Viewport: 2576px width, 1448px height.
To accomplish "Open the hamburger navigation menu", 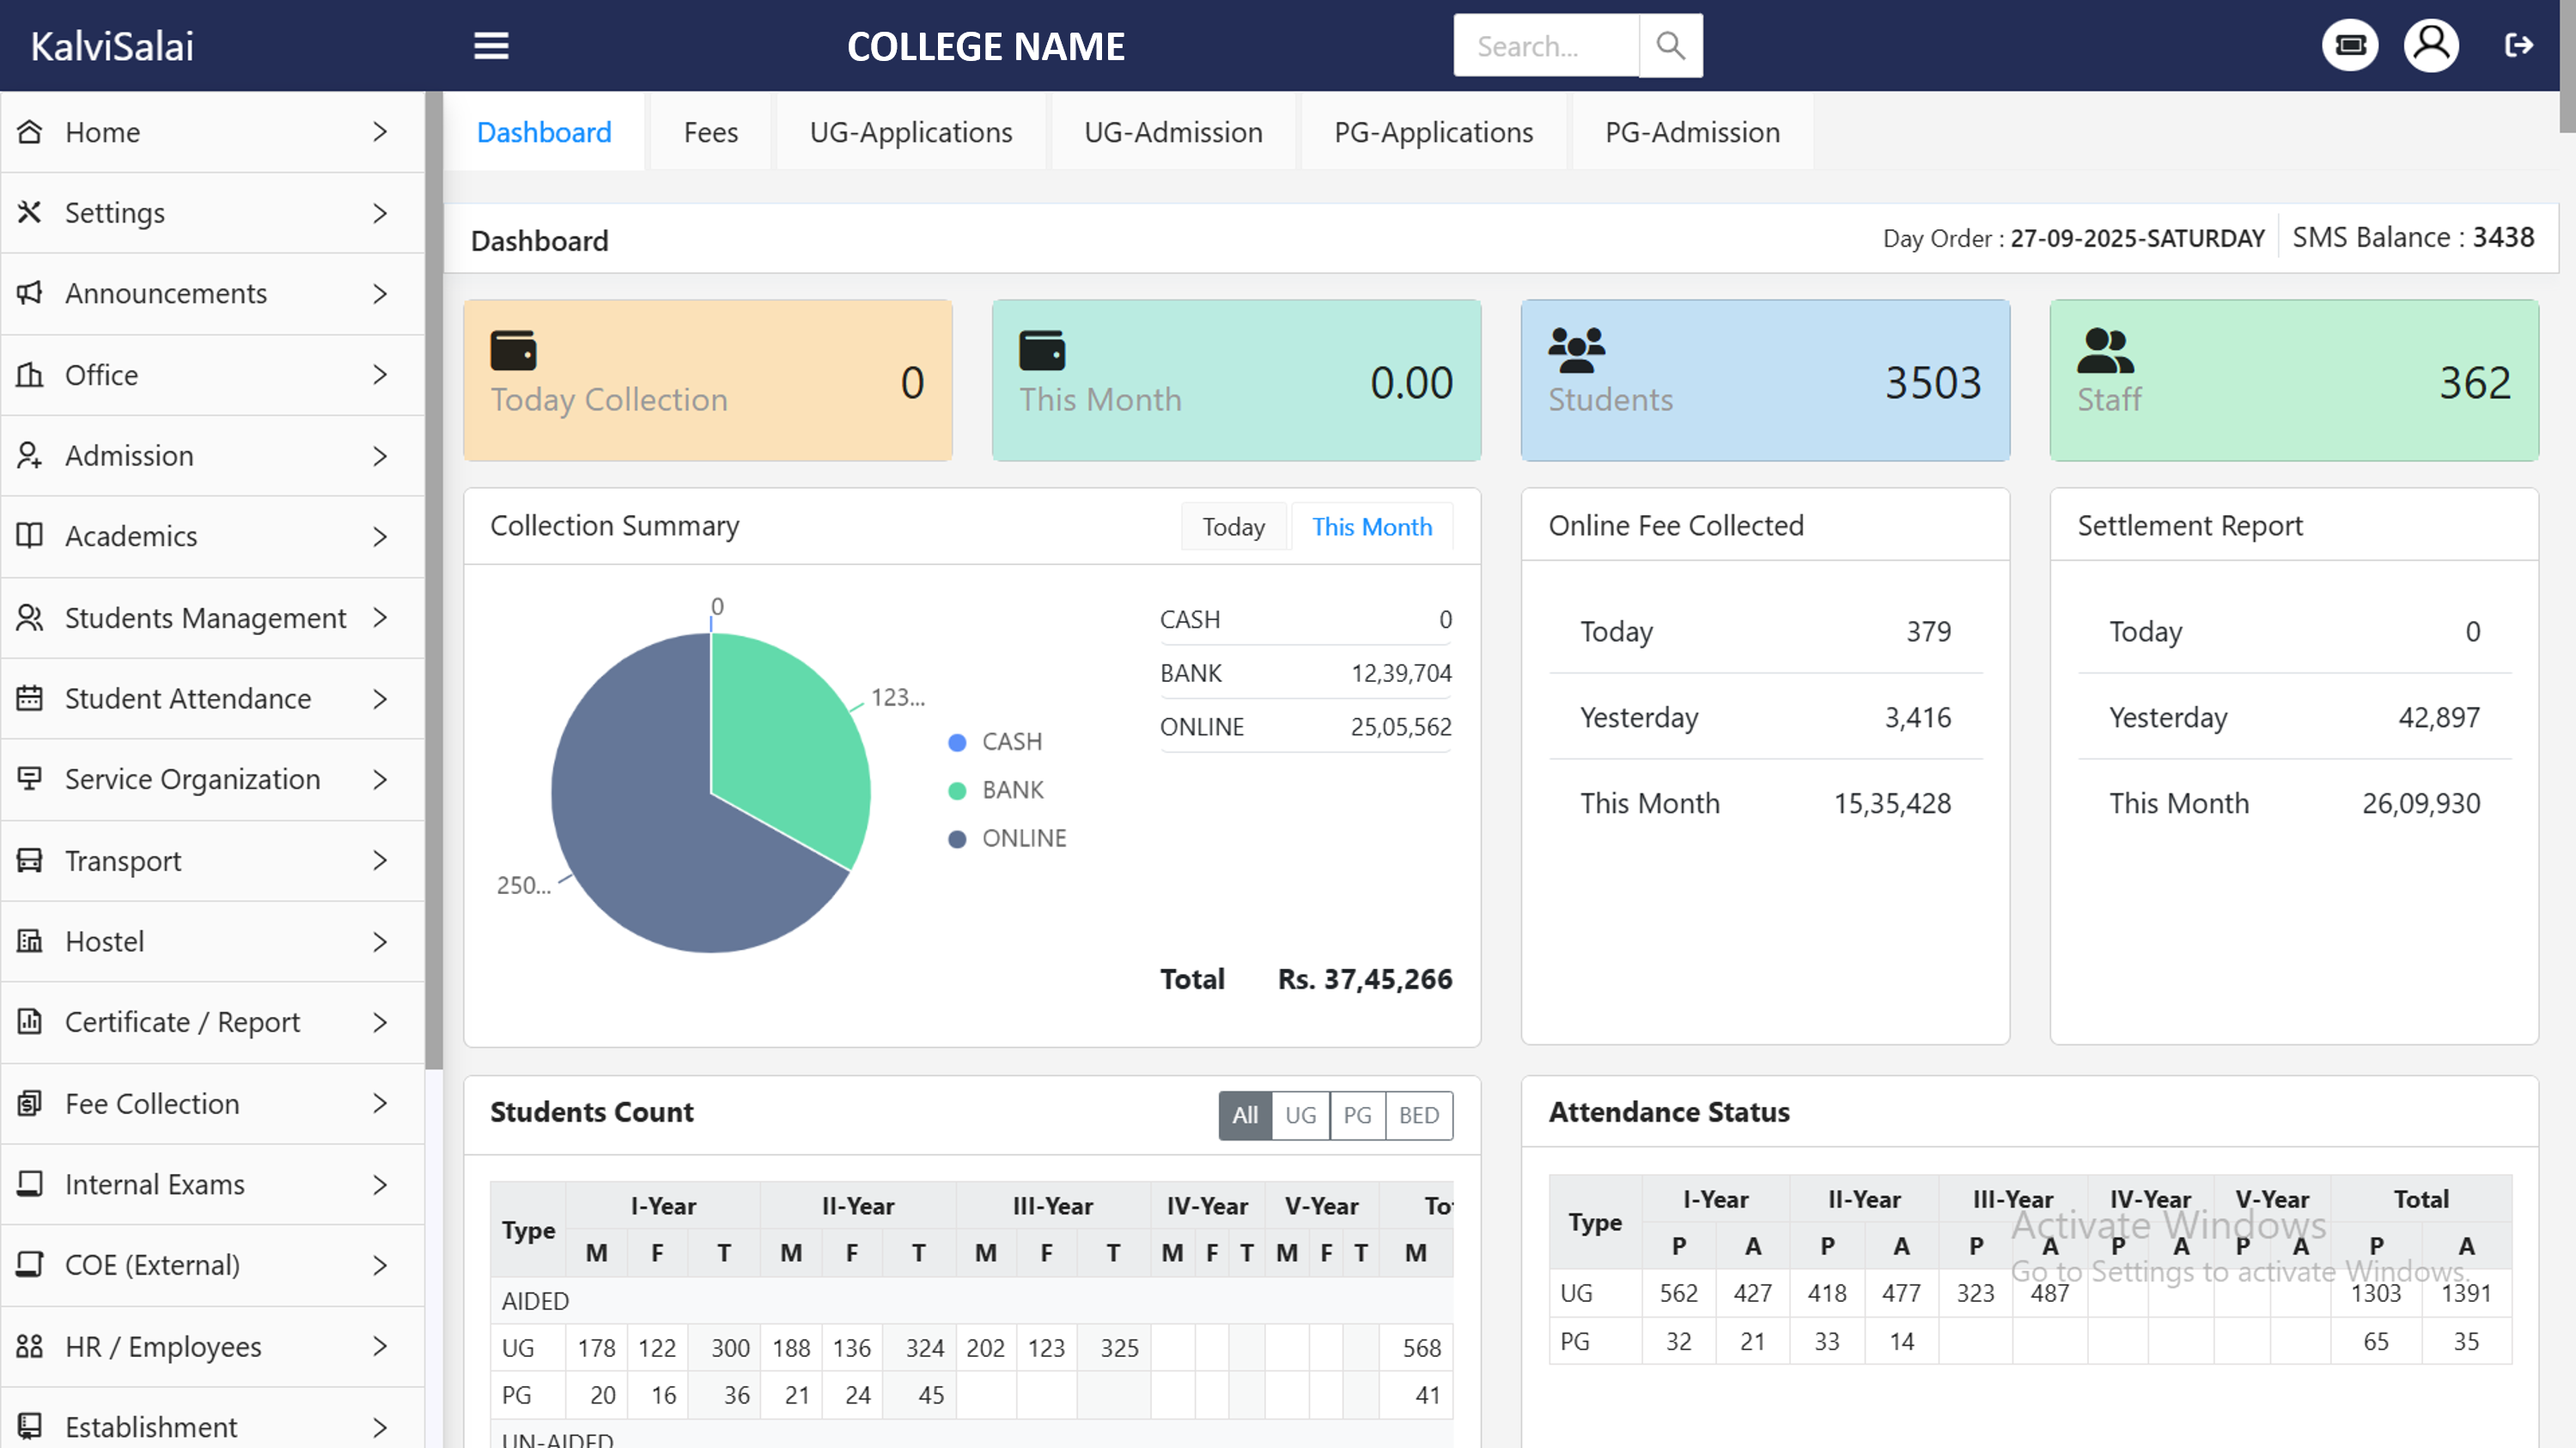I will (x=491, y=45).
